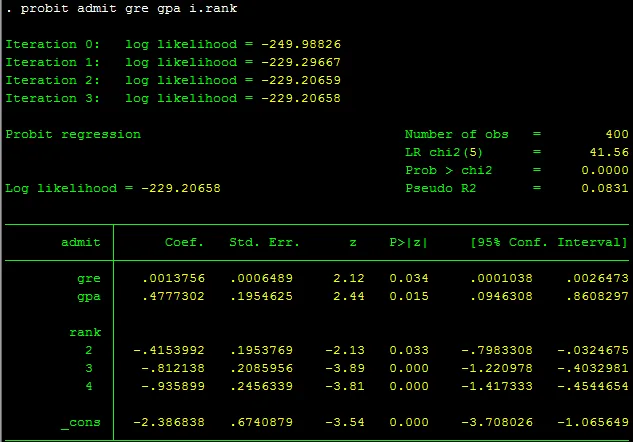The width and height of the screenshot is (633, 442).
Task: Select gre z value 2.12
Action: point(349,278)
